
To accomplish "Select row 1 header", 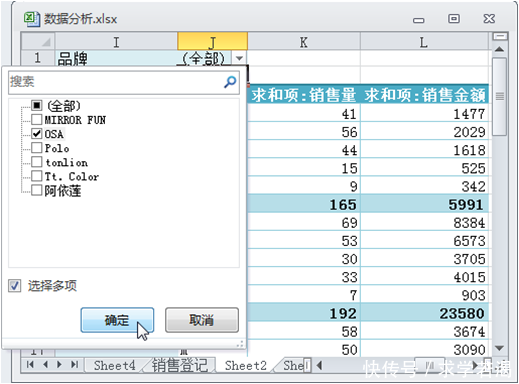I will click(38, 58).
